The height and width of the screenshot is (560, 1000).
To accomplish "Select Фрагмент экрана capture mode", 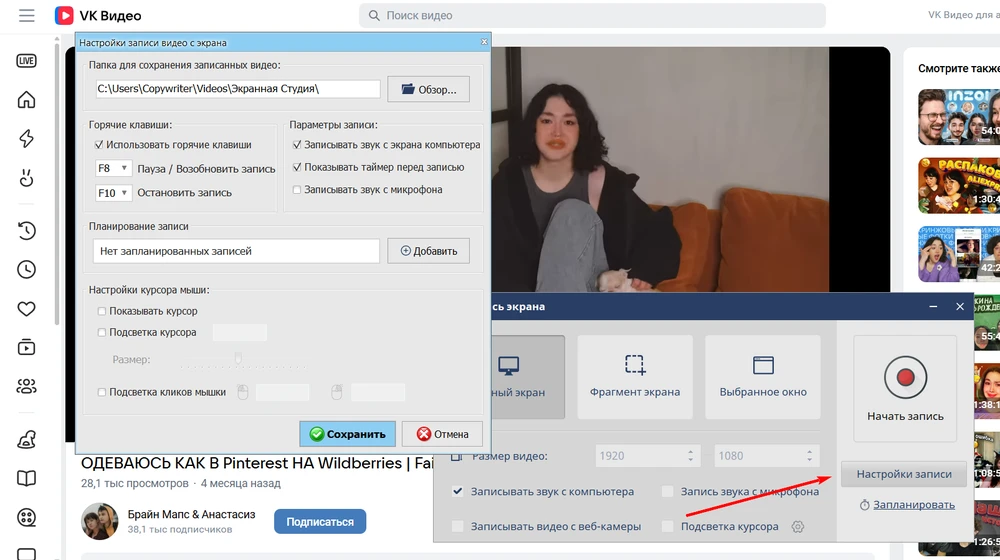I will pos(635,377).
